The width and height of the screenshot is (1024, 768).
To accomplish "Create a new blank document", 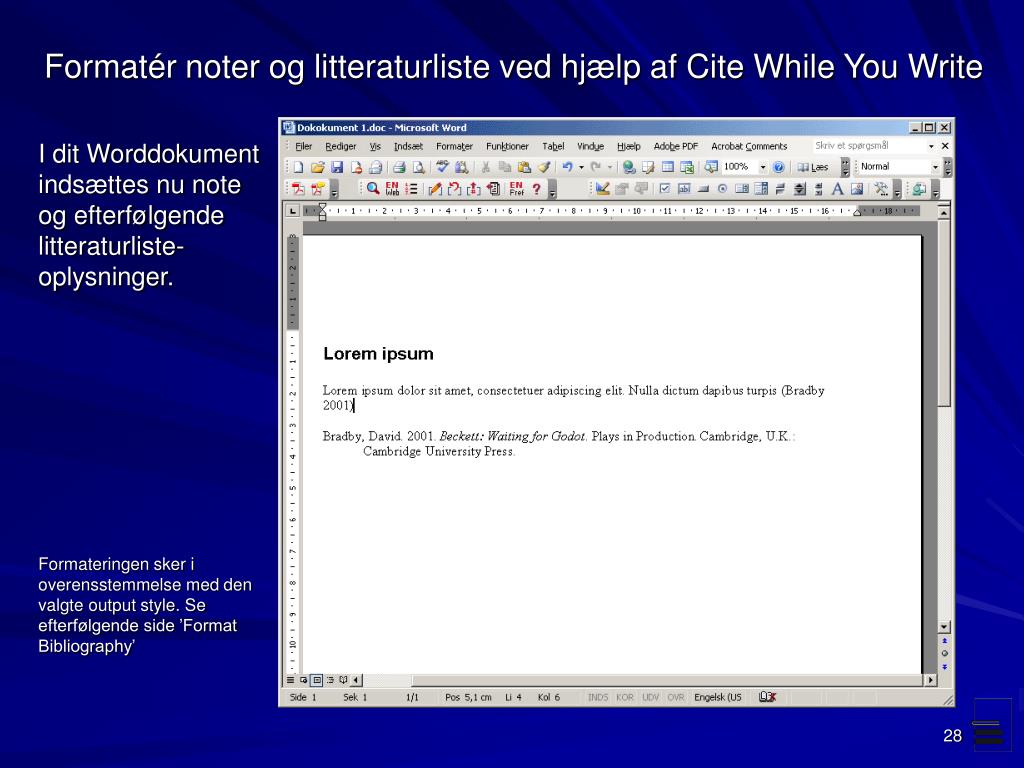I will [x=298, y=167].
